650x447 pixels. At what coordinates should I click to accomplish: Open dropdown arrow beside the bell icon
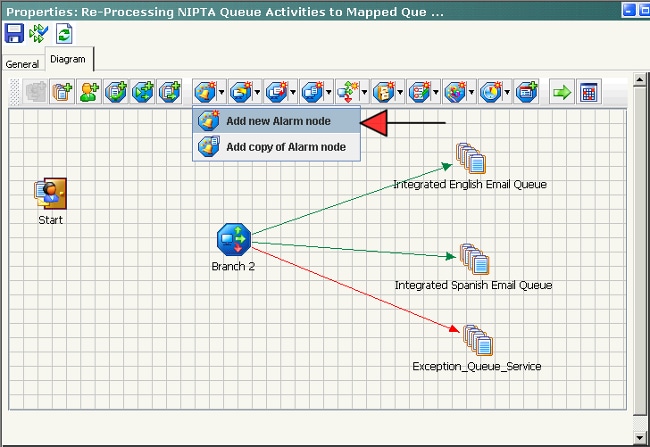pyautogui.click(x=222, y=92)
